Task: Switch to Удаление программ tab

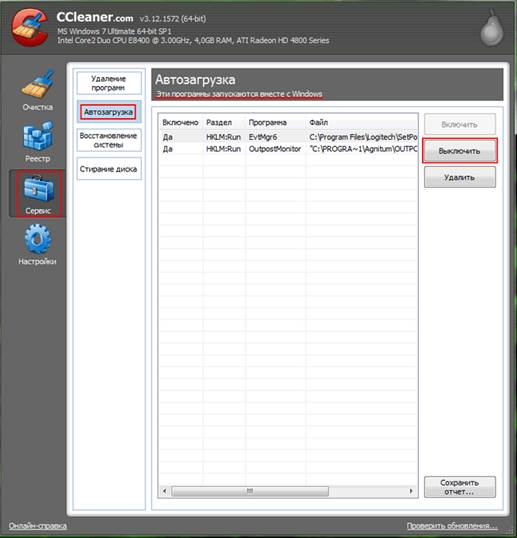Action: (x=109, y=83)
